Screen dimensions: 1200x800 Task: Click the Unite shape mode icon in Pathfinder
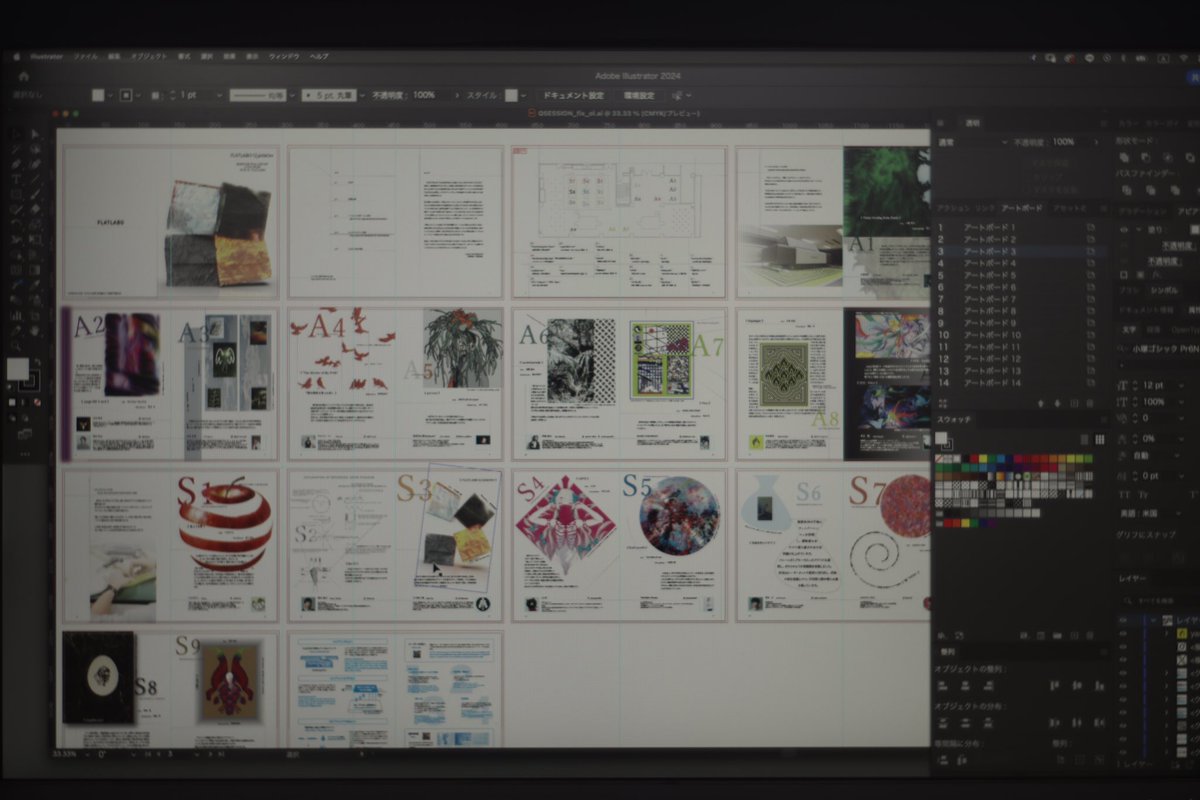coord(1124,158)
